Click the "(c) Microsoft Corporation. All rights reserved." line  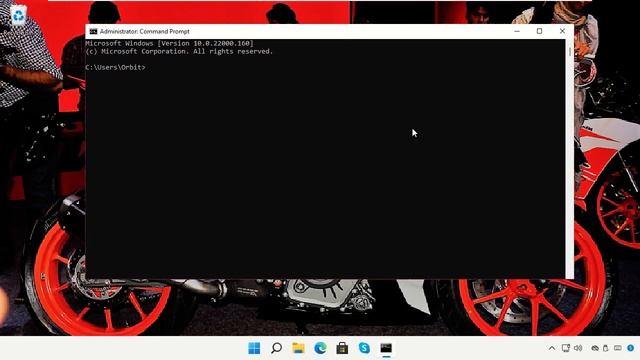179,51
